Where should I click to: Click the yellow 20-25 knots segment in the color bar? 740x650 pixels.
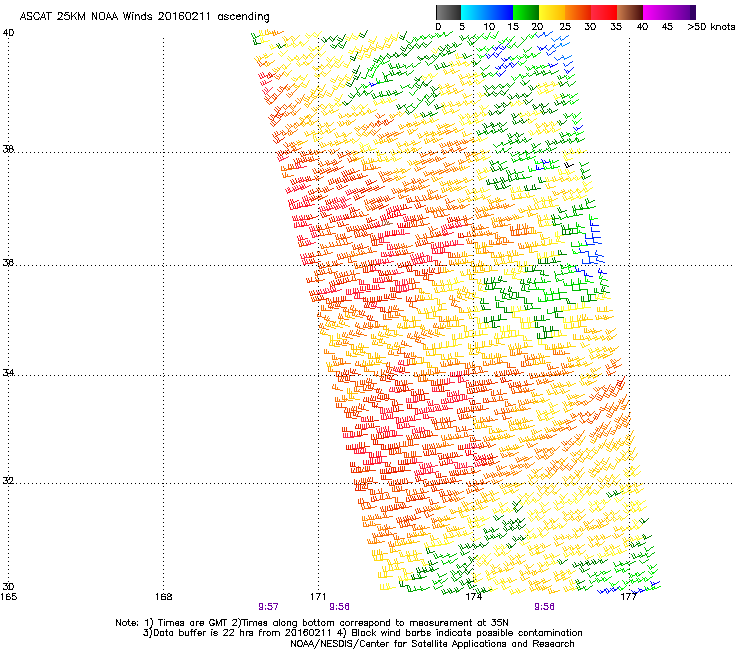point(552,12)
